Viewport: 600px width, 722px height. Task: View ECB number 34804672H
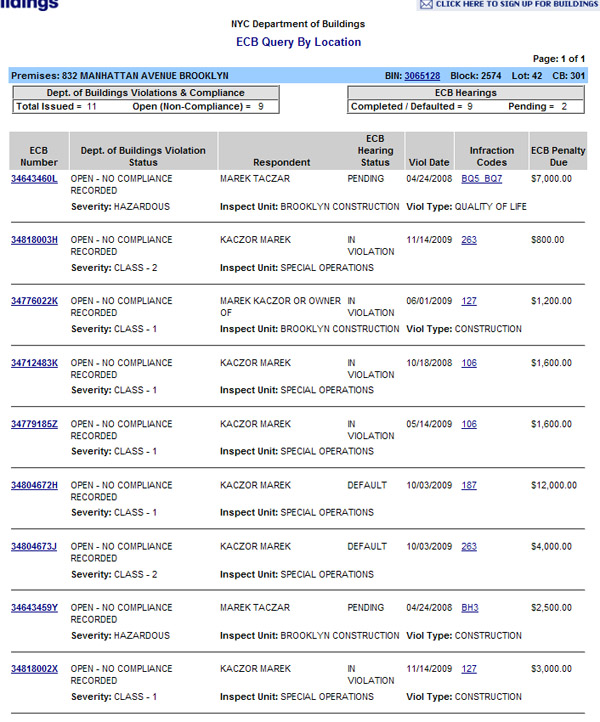click(x=35, y=485)
